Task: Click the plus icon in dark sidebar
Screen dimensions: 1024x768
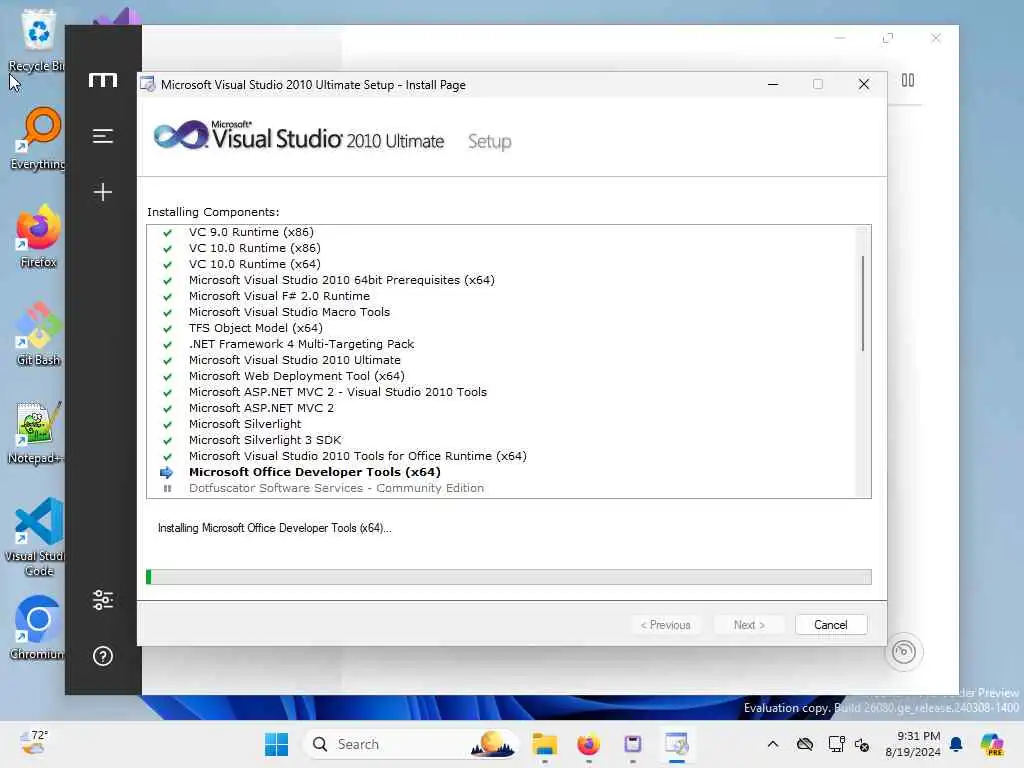Action: (103, 192)
